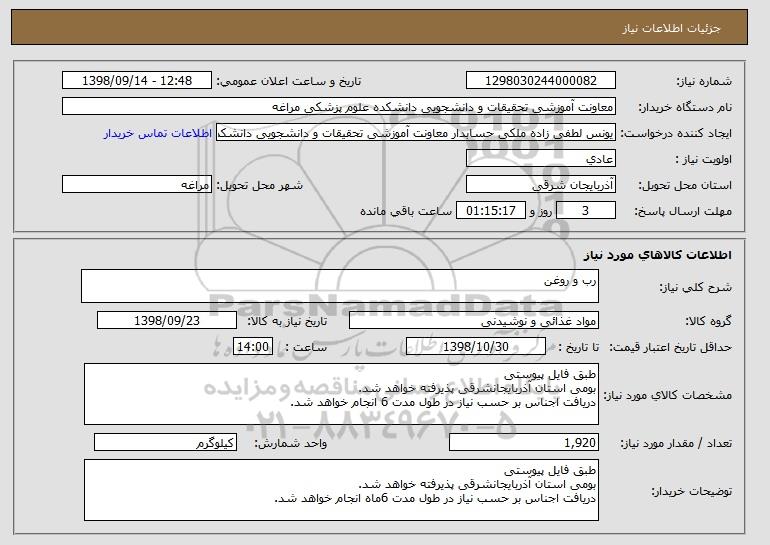Viewport: 770px width, 545px height.
Task: Click the goods specification text box
Action: pyautogui.click(x=341, y=394)
